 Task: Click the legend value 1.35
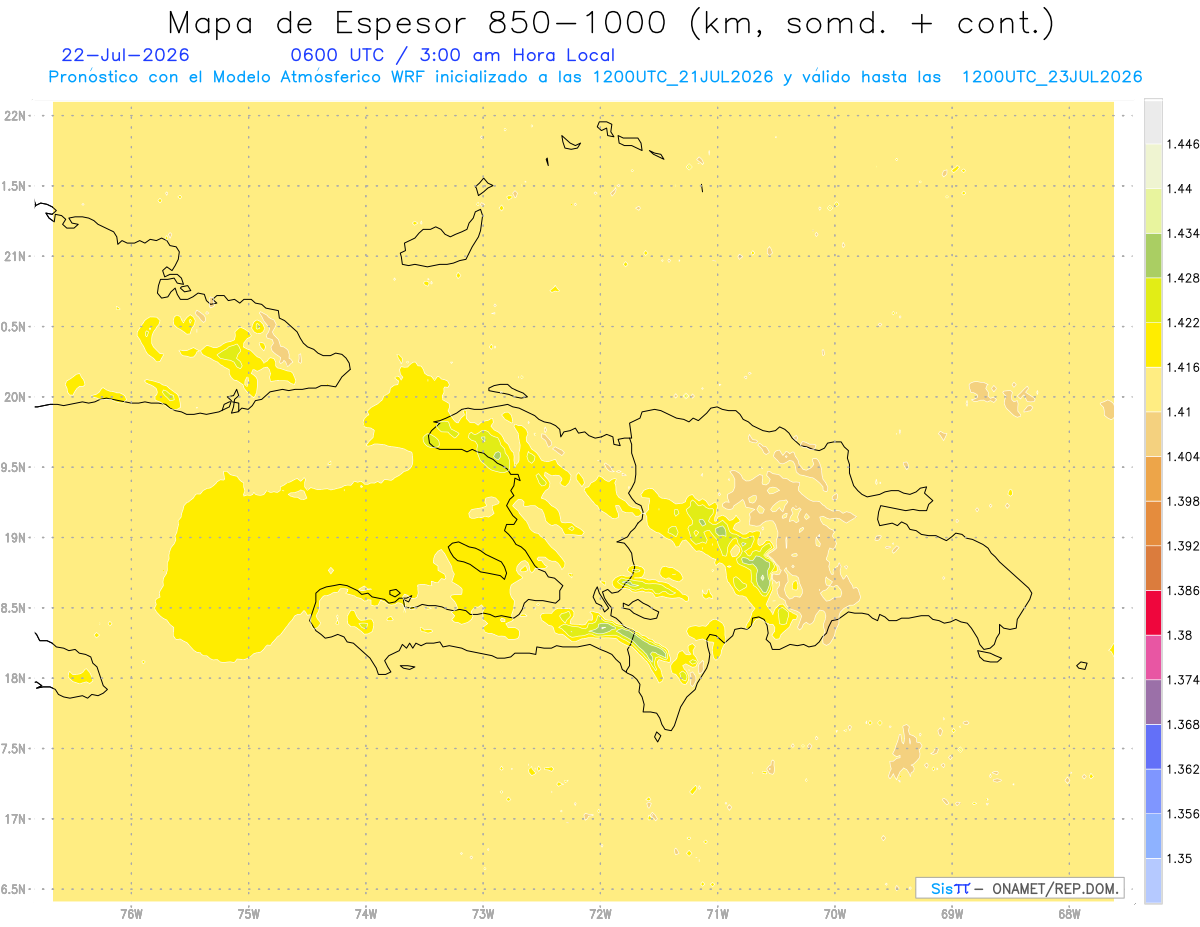[1180, 858]
